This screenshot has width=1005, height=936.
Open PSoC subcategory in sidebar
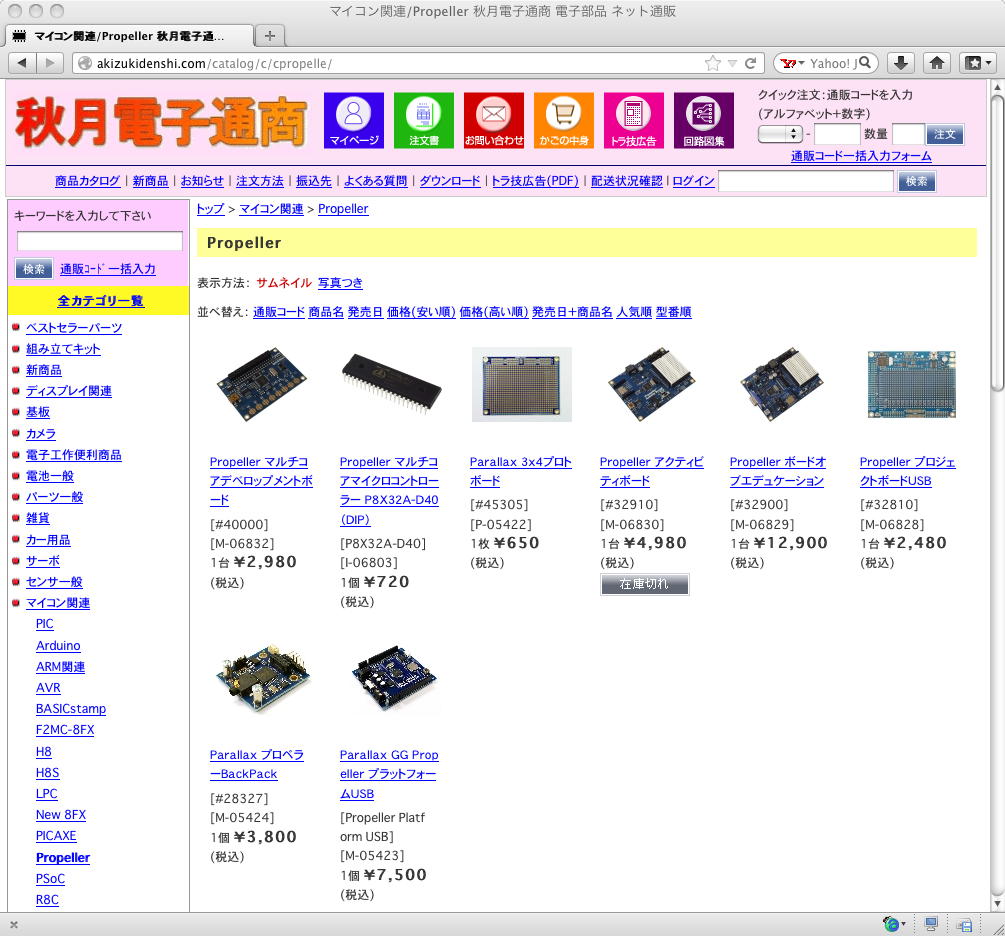coord(50,878)
